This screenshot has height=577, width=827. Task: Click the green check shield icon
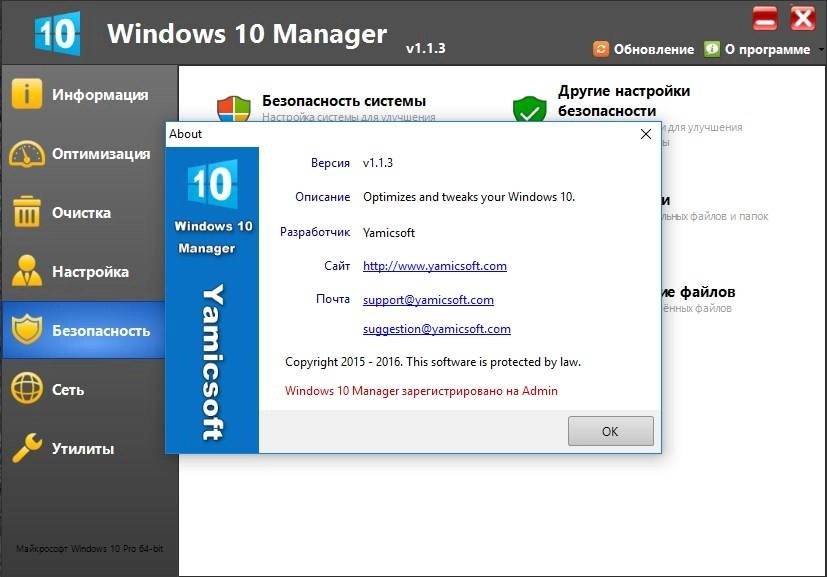(530, 109)
